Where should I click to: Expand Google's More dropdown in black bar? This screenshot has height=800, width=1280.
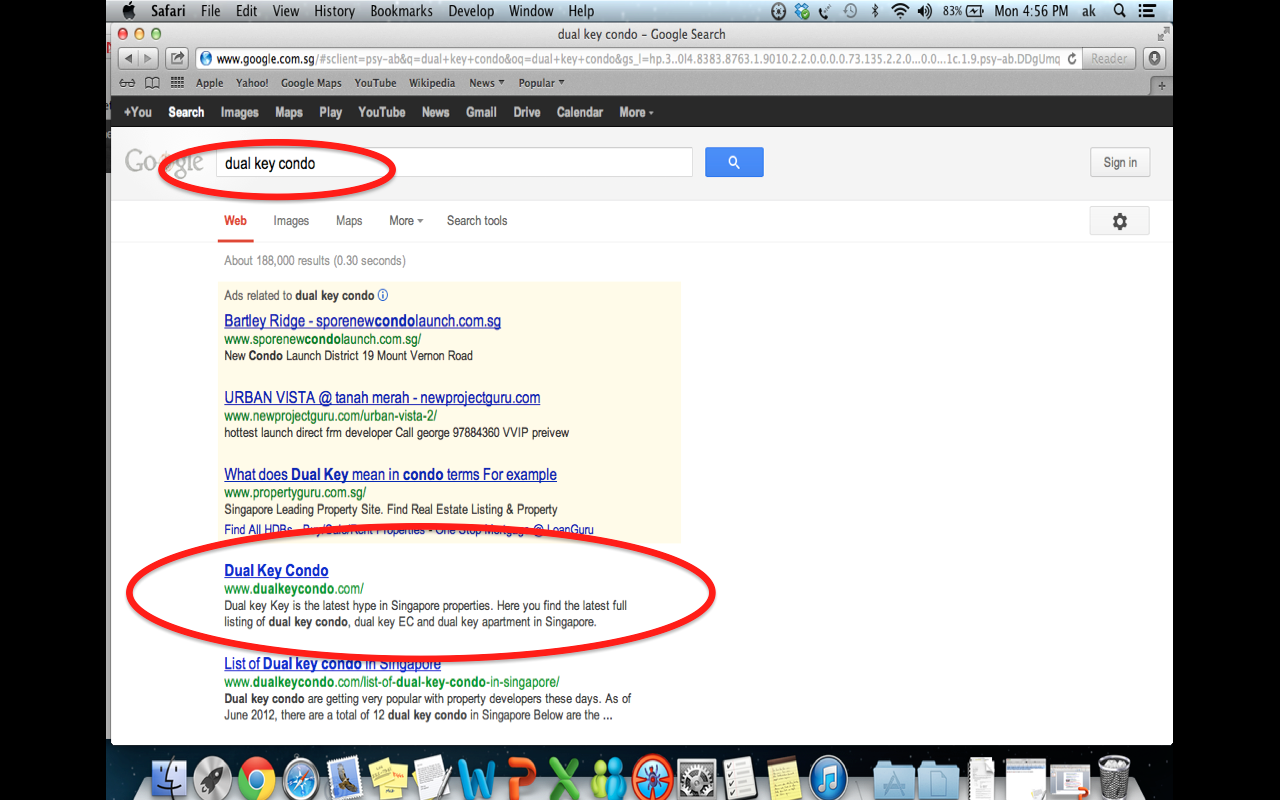(636, 112)
